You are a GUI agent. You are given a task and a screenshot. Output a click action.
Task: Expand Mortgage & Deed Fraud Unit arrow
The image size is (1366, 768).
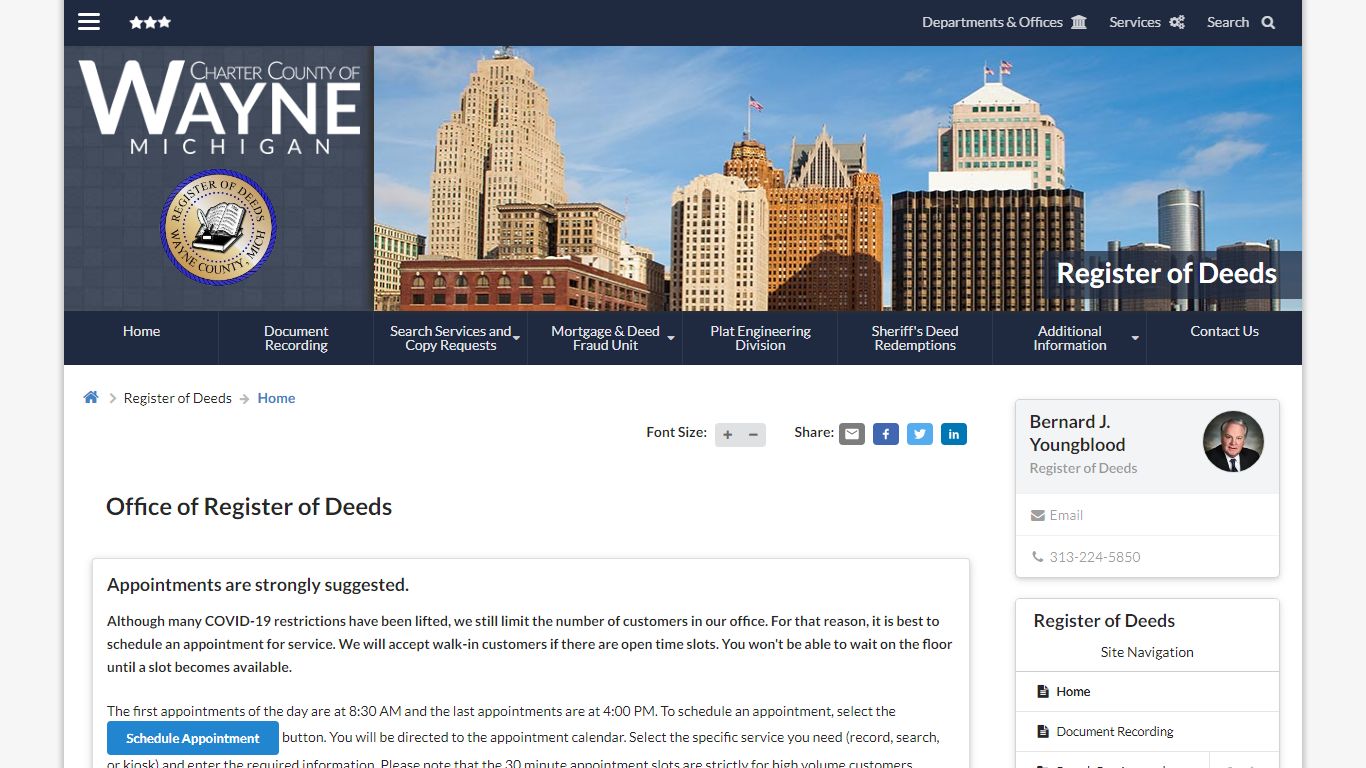pyautogui.click(x=671, y=338)
